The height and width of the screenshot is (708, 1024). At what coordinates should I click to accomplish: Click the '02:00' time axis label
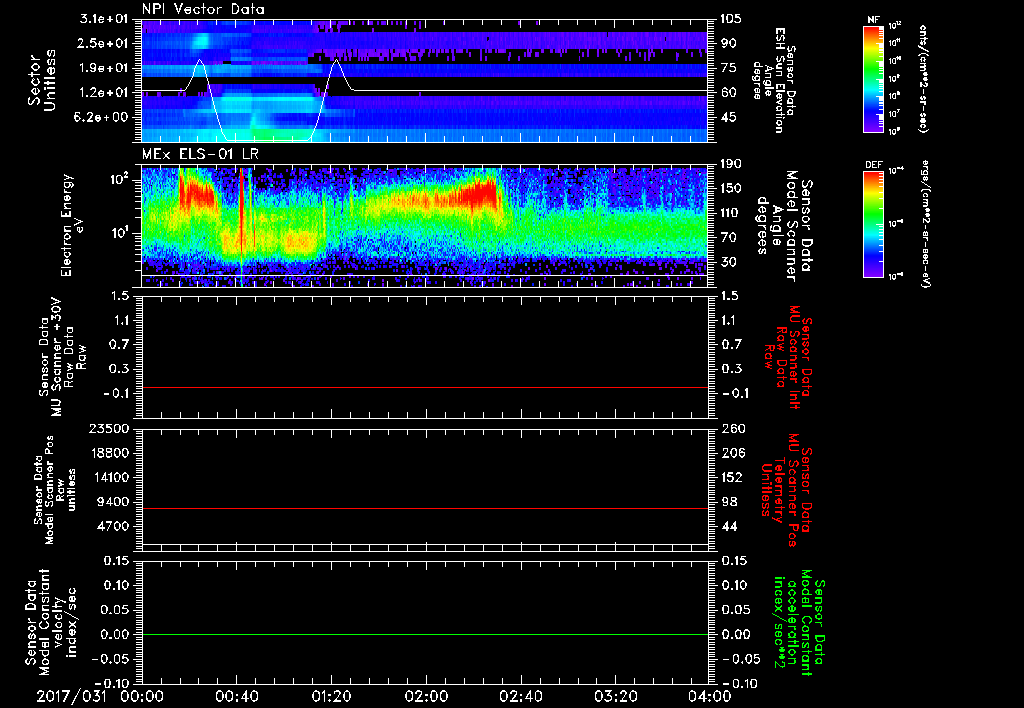(x=426, y=696)
